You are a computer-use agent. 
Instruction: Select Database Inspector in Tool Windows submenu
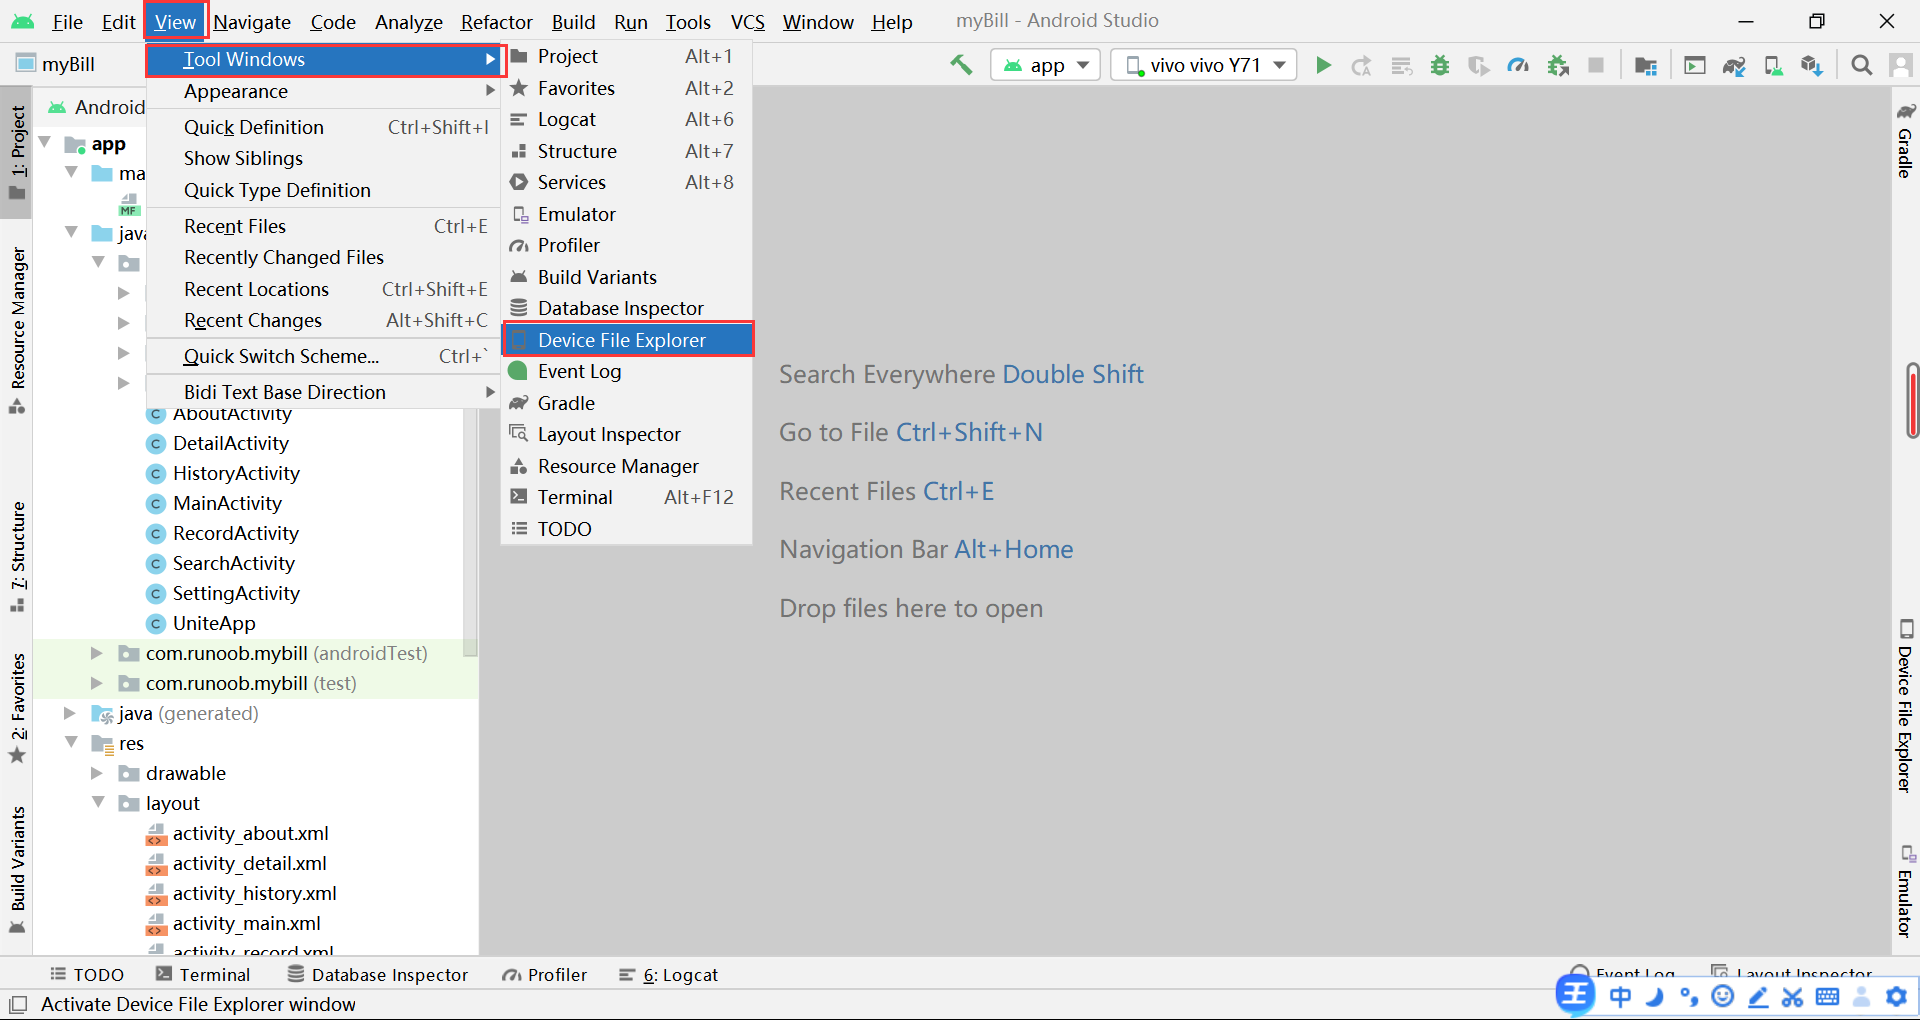pyautogui.click(x=627, y=308)
